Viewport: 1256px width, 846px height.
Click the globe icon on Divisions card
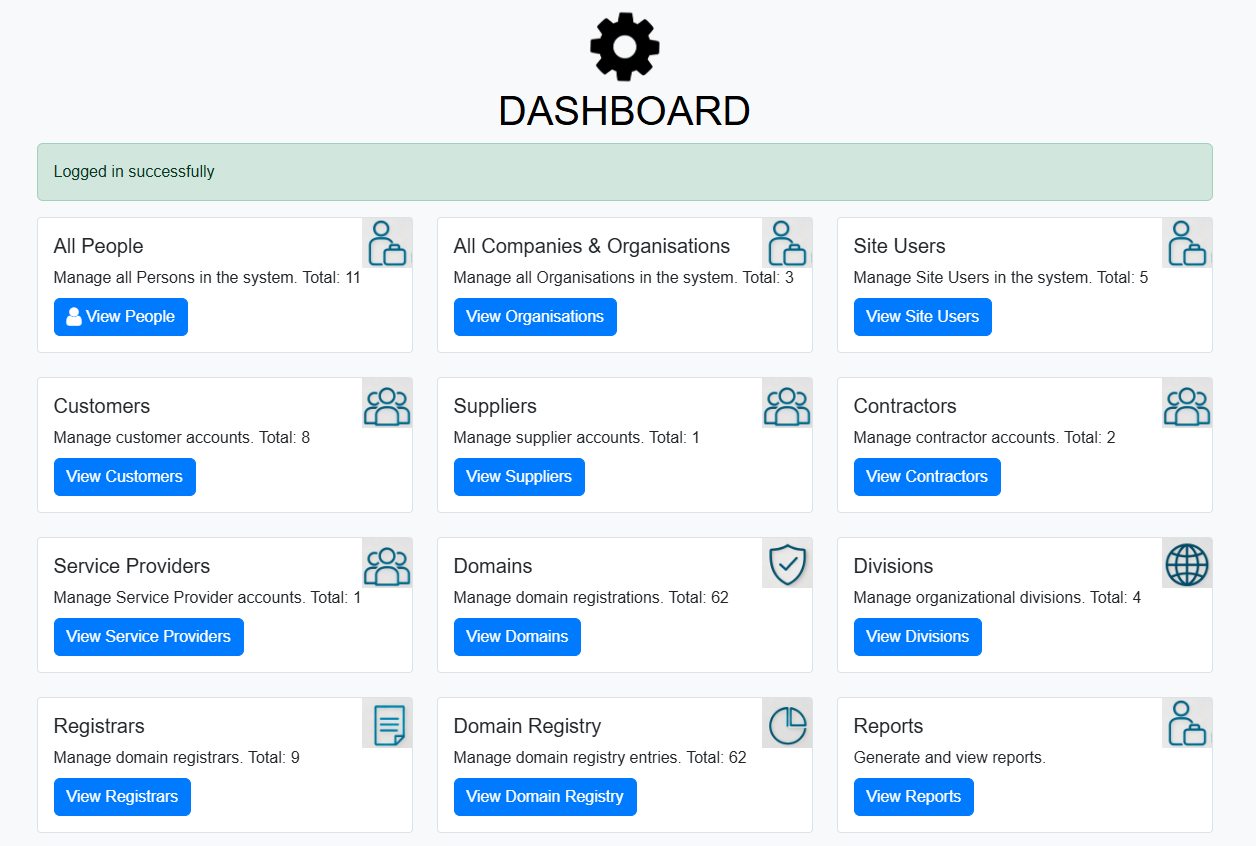pos(1187,563)
